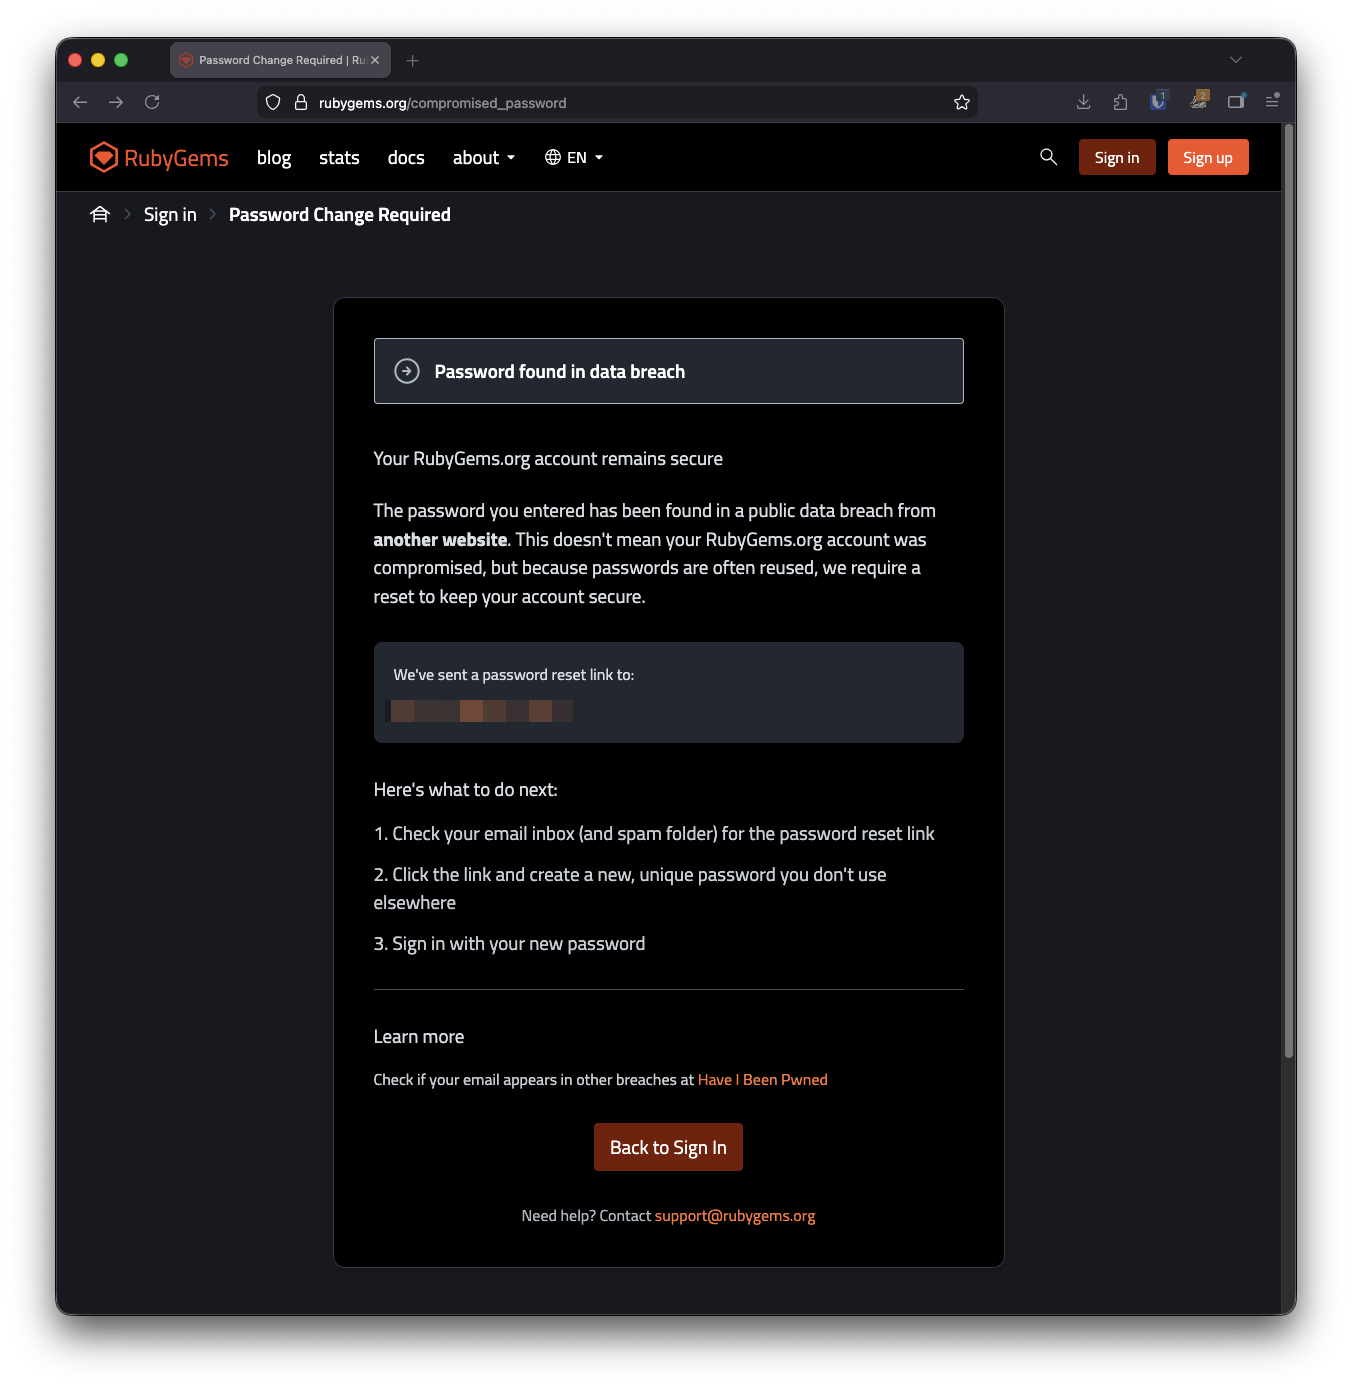Click the RubyGems logo

tap(159, 158)
